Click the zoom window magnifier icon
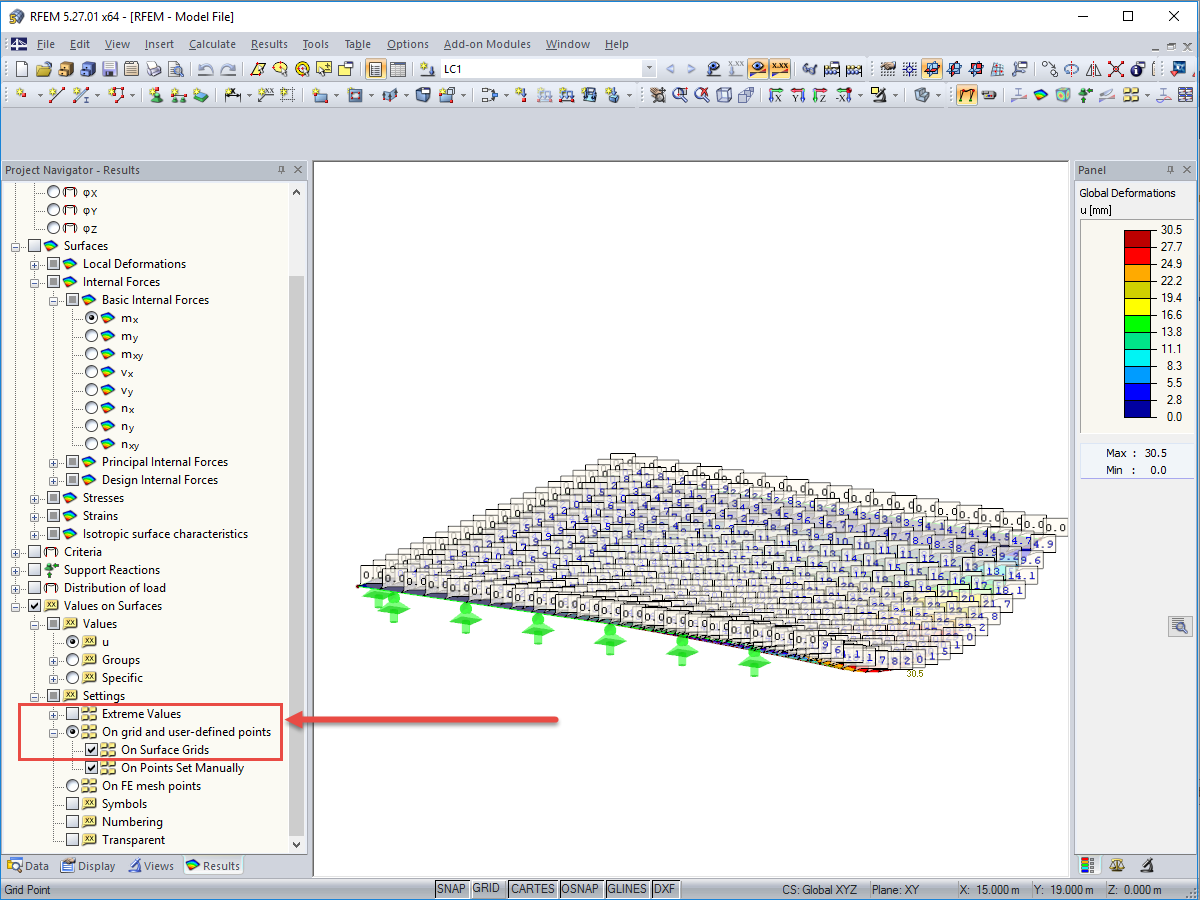The width and height of the screenshot is (1200, 900). pos(680,95)
